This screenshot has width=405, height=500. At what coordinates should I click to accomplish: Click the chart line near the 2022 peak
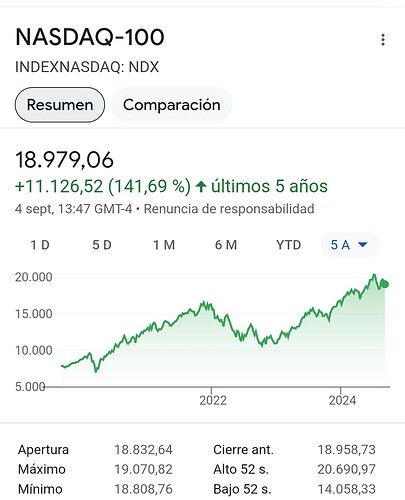click(x=203, y=303)
